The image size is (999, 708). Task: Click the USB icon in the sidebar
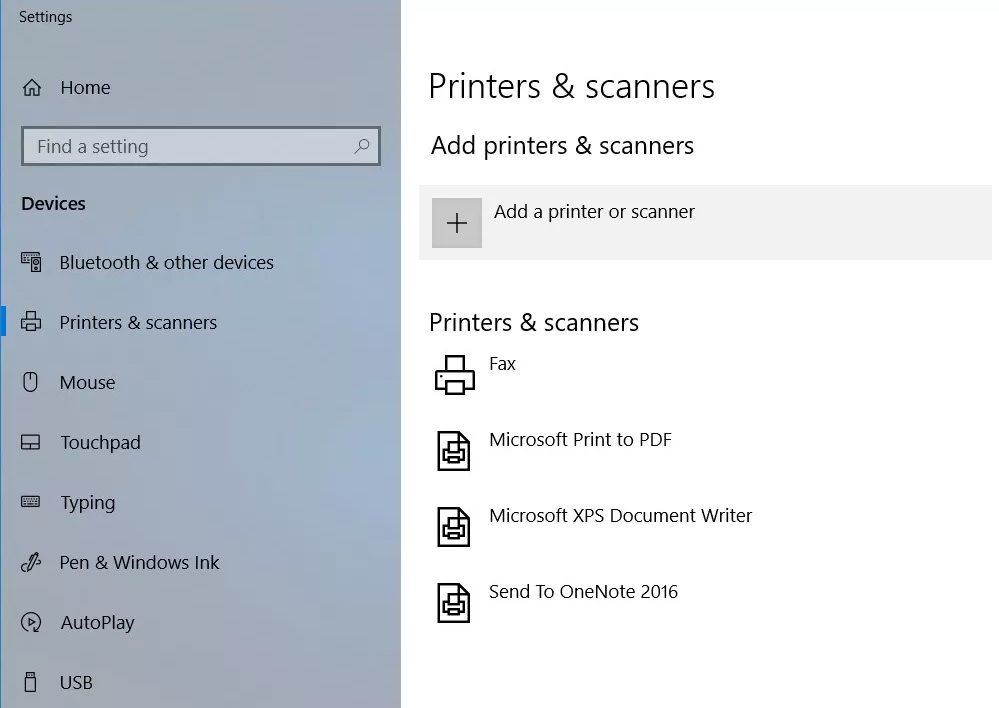pos(31,682)
